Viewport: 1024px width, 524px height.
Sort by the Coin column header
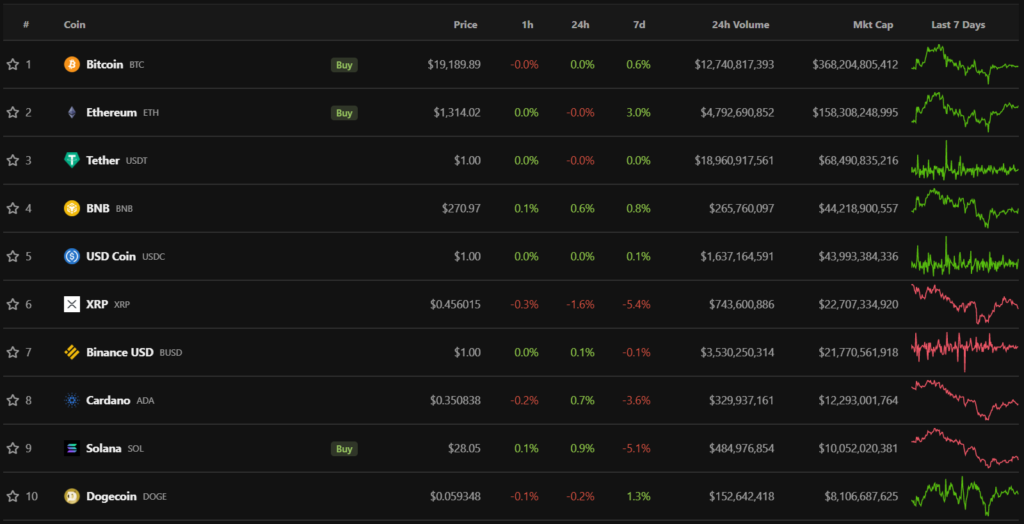pyautogui.click(x=74, y=25)
